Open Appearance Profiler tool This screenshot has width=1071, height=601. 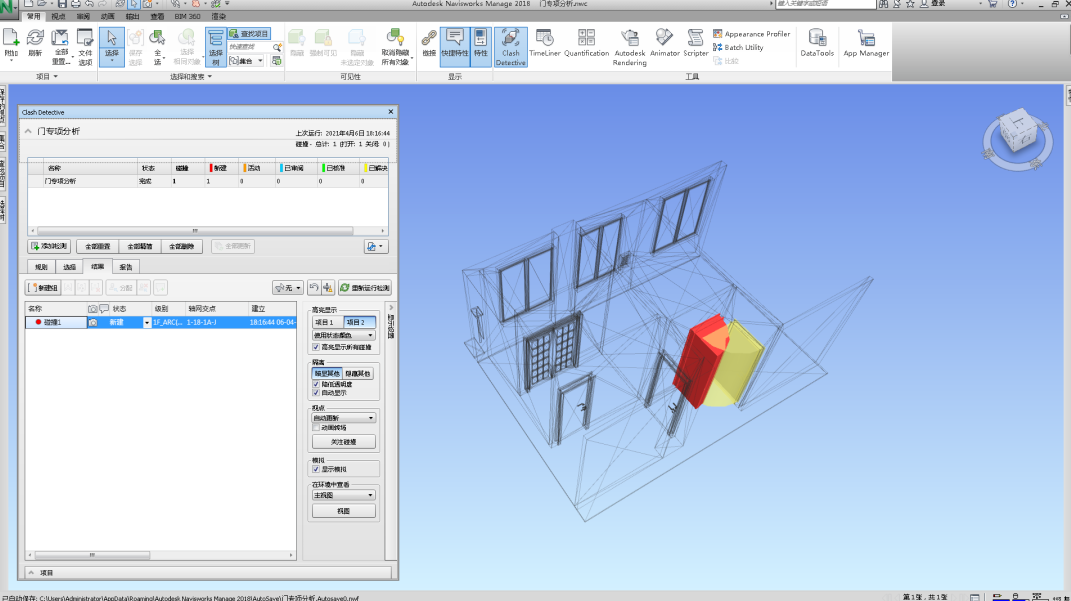pyautogui.click(x=751, y=33)
